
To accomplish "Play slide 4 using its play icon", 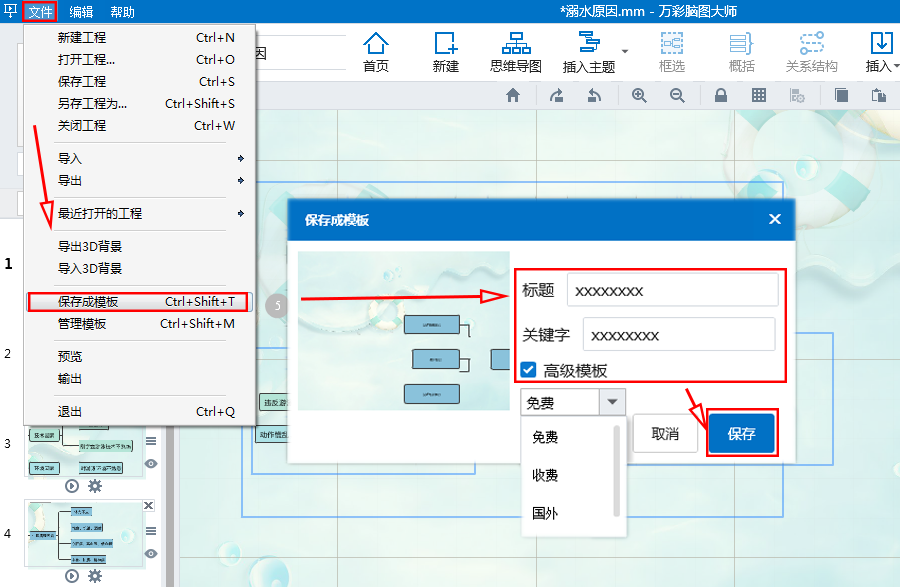I will click(x=72, y=575).
